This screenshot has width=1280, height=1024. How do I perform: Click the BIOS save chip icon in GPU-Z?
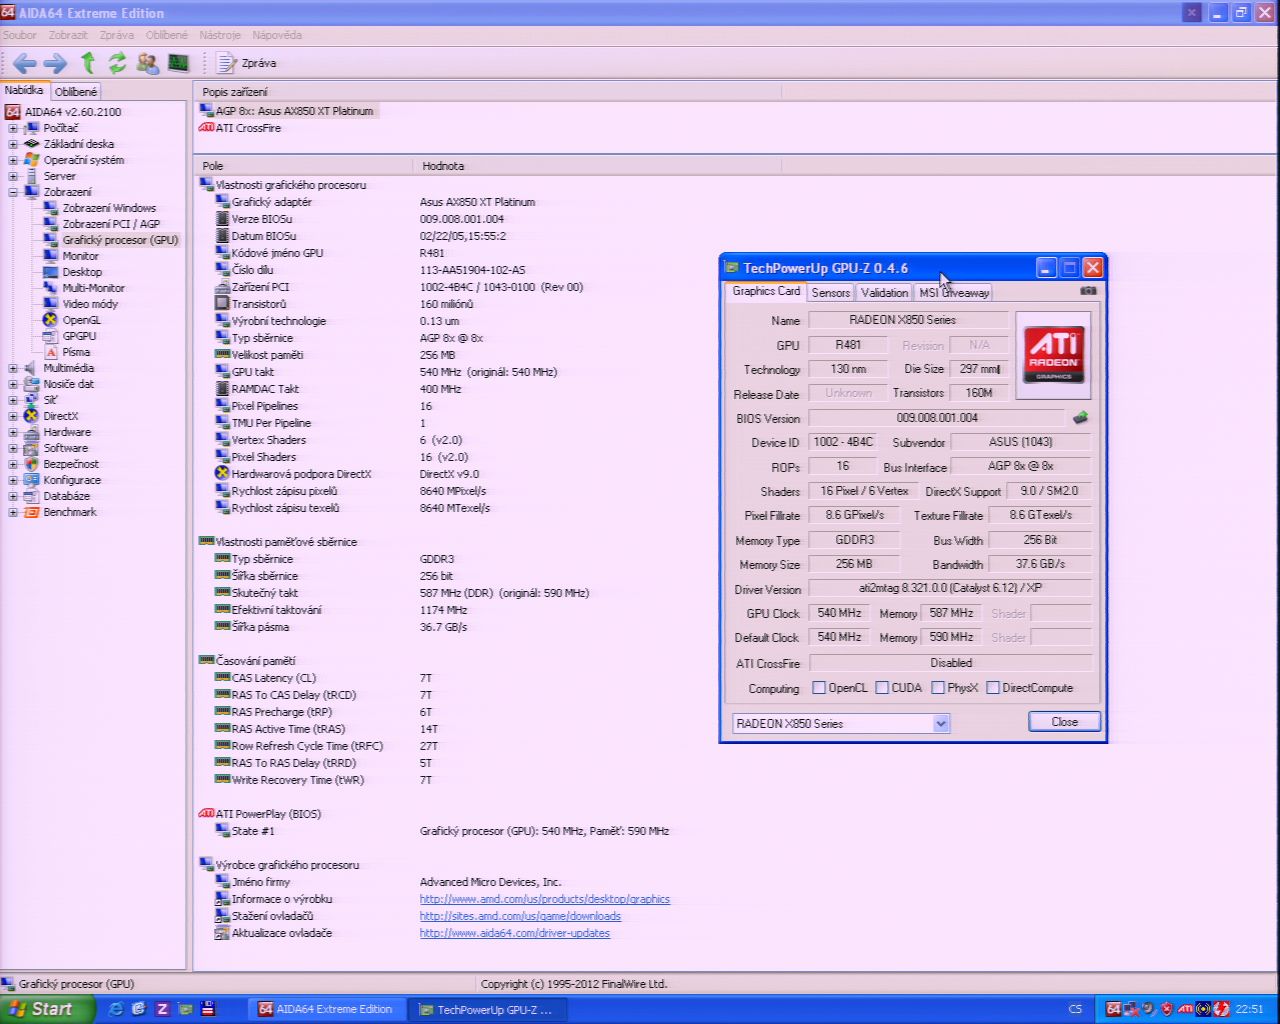click(x=1080, y=418)
